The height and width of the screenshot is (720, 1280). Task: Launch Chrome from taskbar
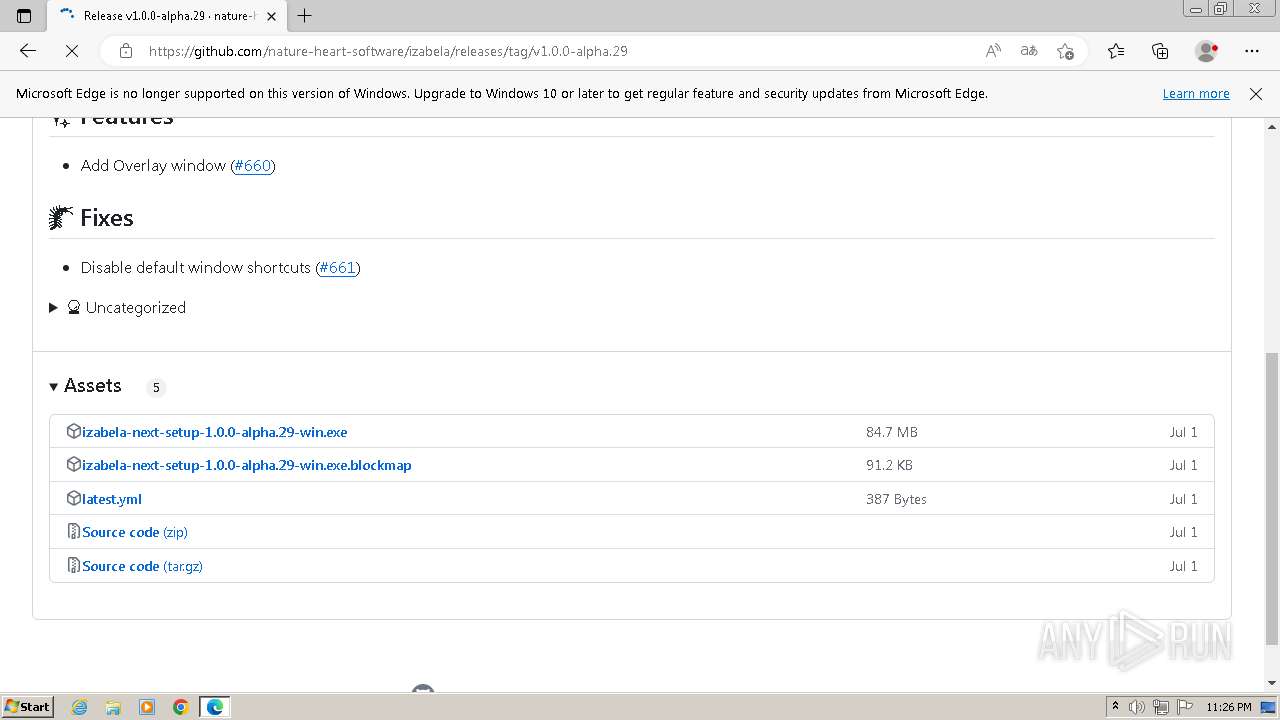click(x=181, y=707)
